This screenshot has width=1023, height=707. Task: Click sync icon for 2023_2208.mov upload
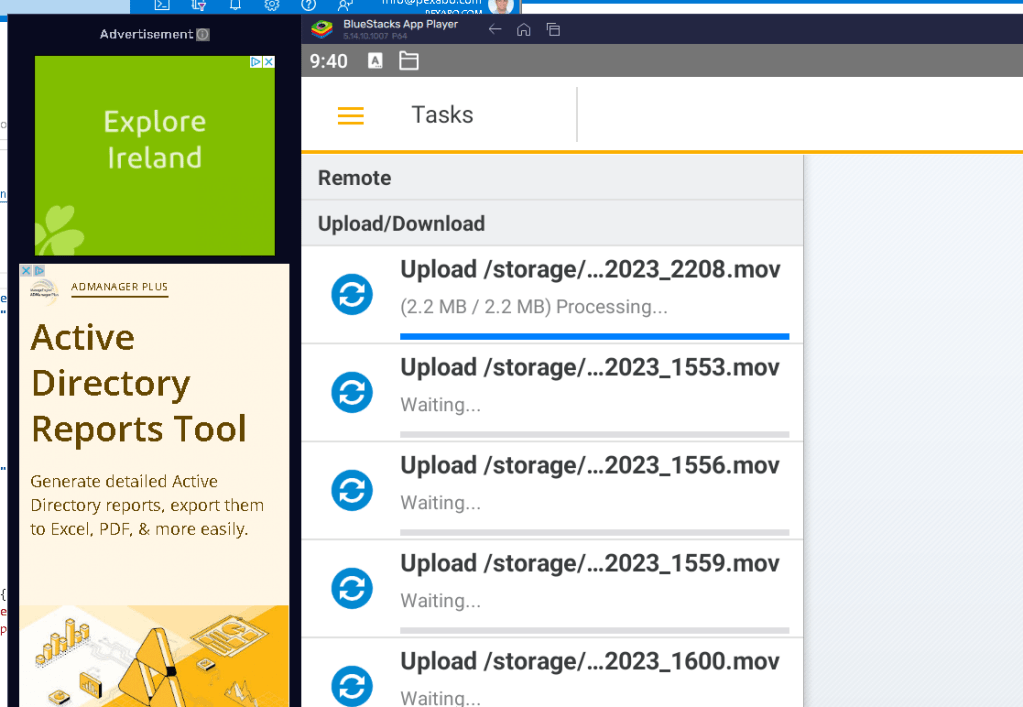(352, 294)
